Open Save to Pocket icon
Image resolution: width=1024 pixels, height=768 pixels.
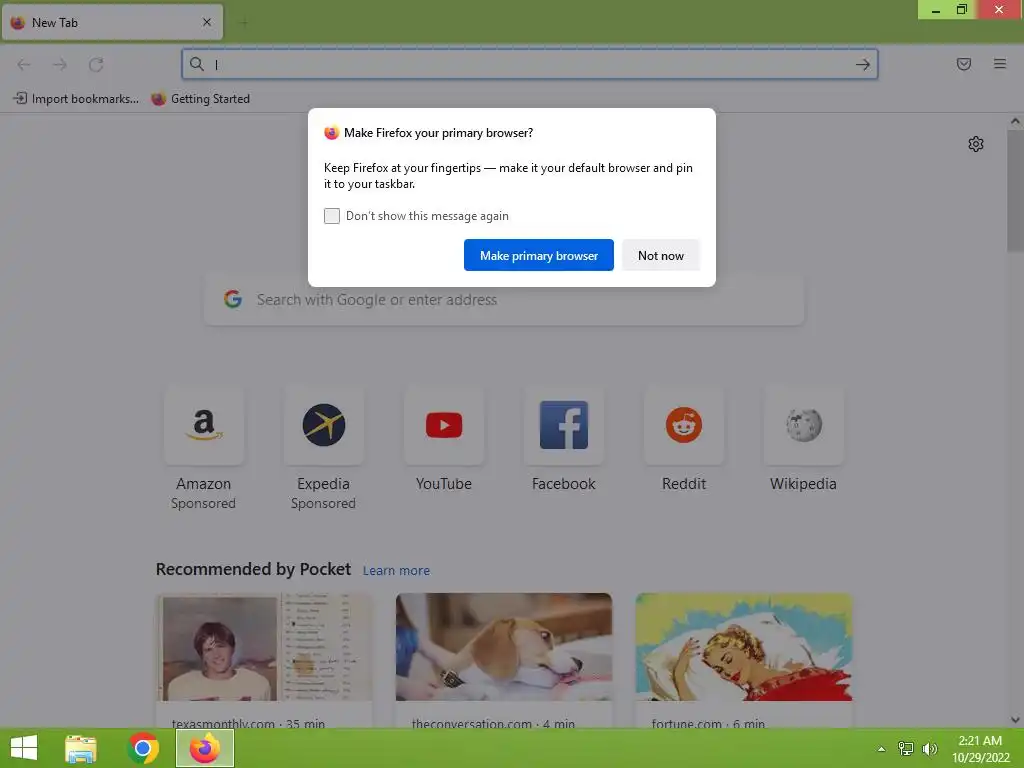pyautogui.click(x=964, y=64)
